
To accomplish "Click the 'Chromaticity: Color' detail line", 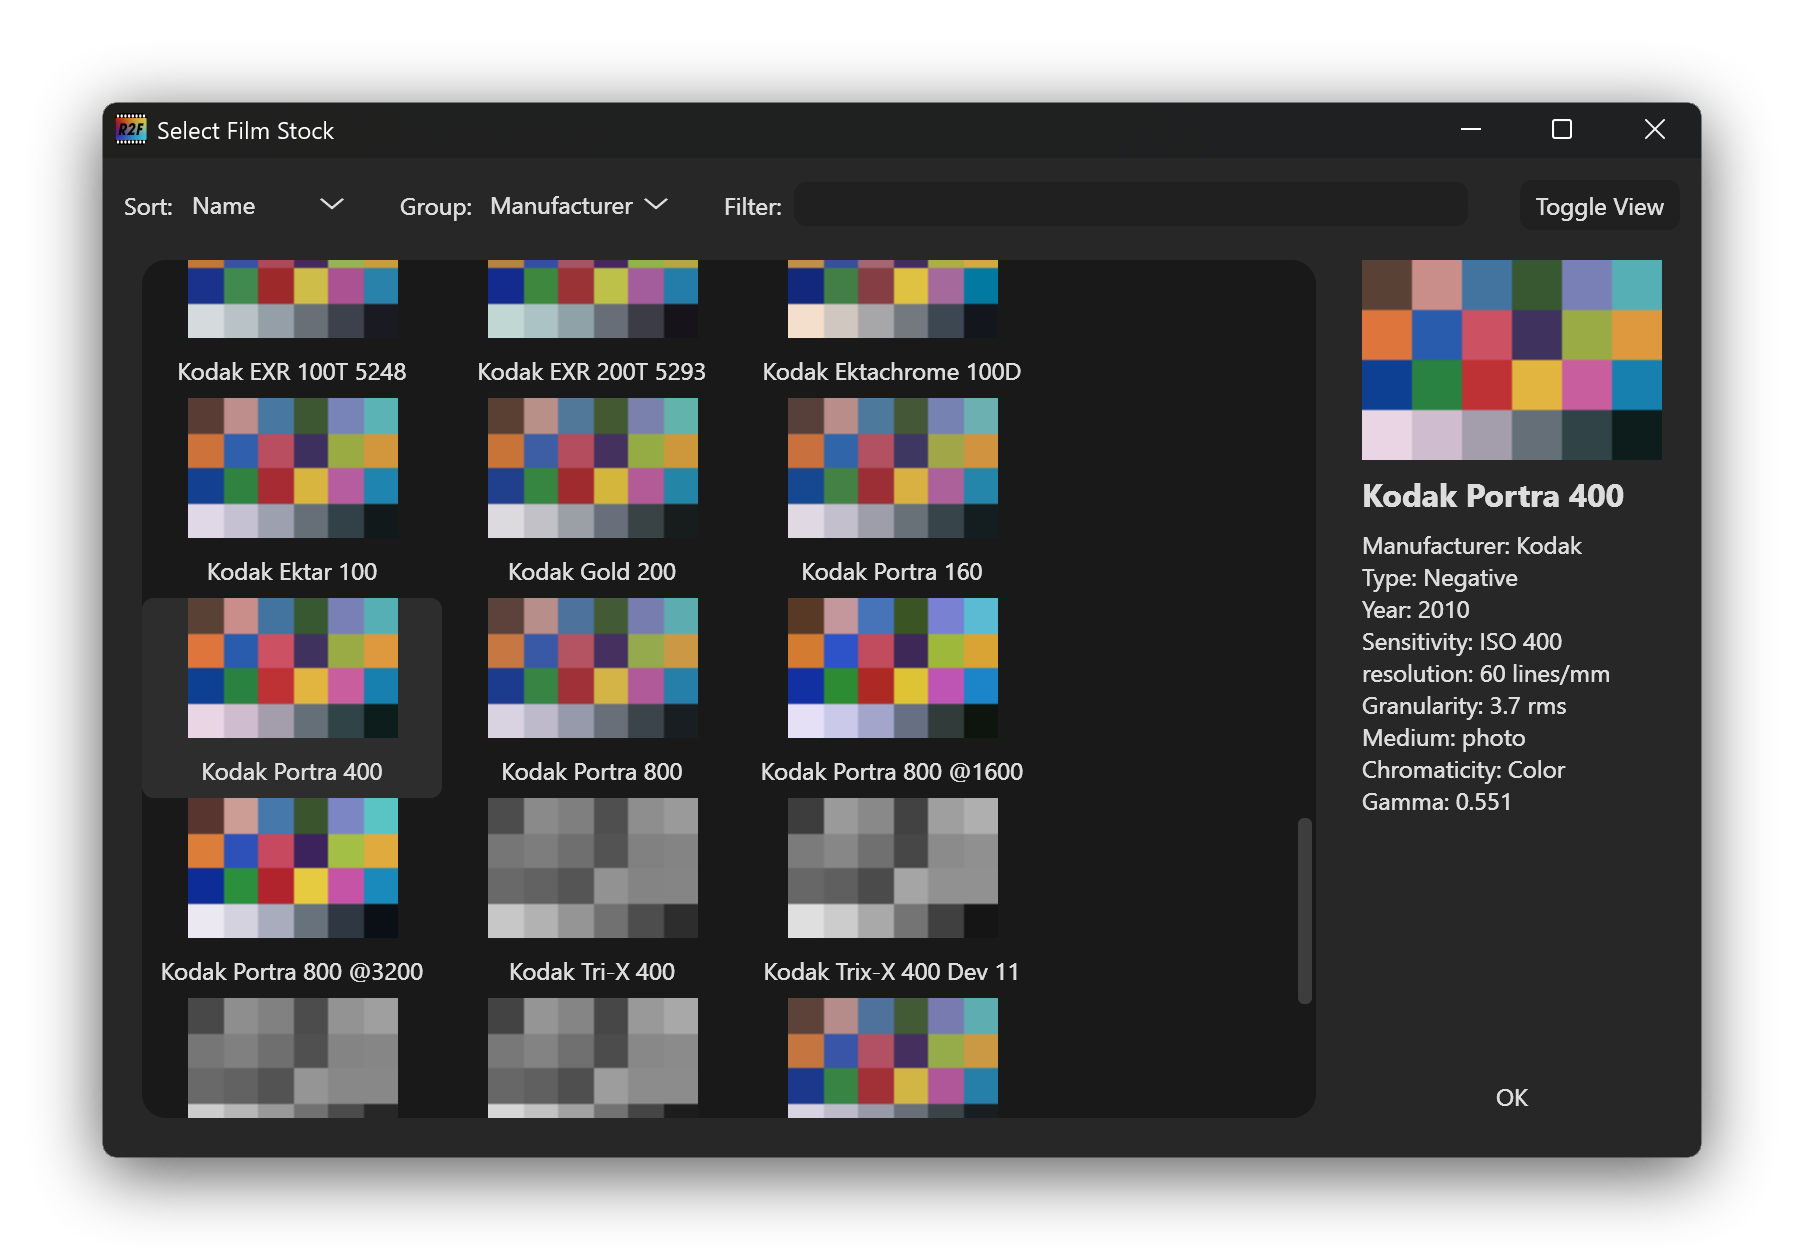I will point(1463,770).
